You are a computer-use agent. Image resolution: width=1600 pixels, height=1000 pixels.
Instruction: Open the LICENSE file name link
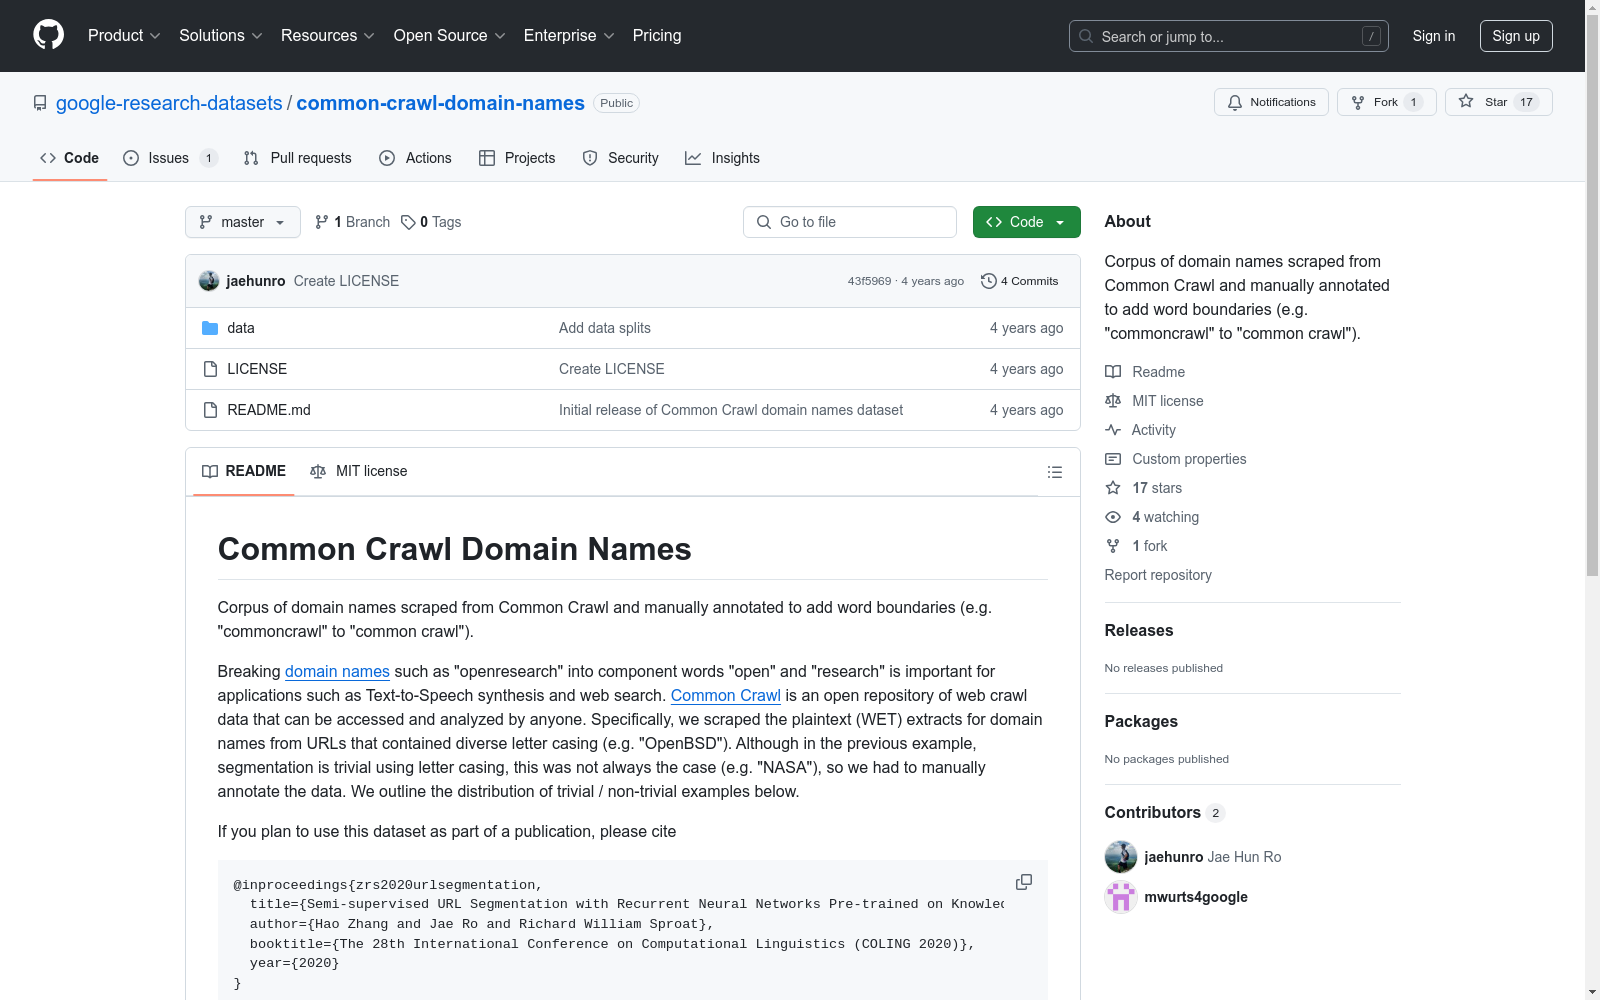pos(257,369)
